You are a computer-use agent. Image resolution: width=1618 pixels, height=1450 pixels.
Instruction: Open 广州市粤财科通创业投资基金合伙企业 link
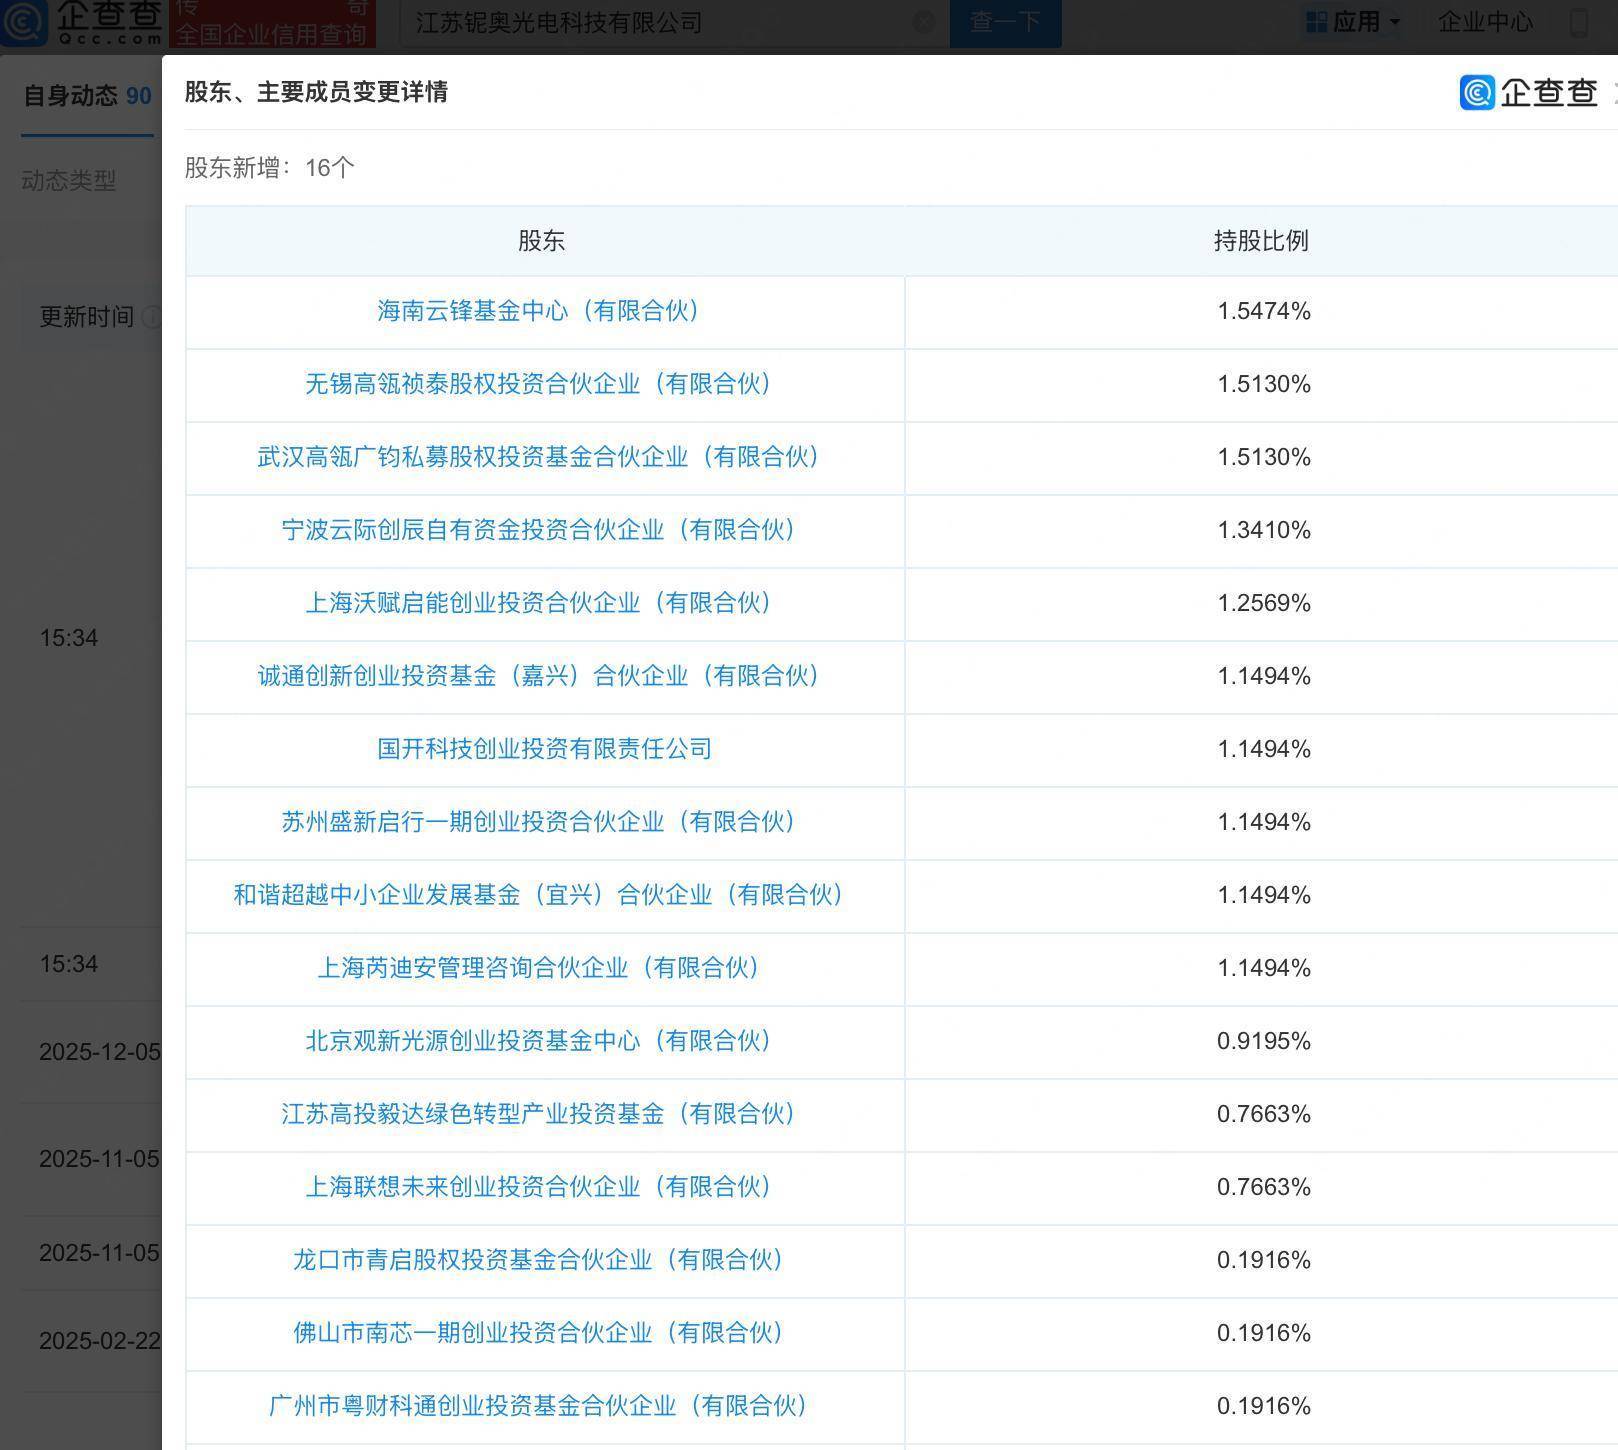pos(541,1406)
